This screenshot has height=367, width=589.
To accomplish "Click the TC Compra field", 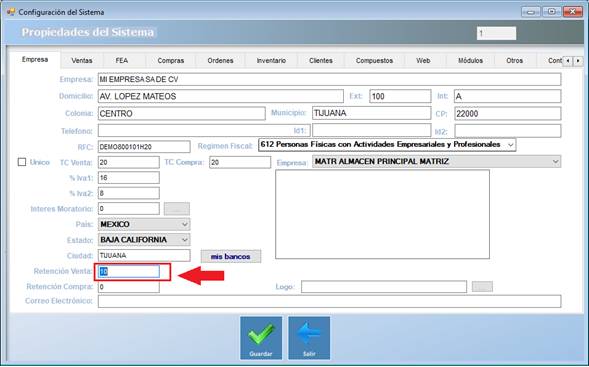I will 240,162.
